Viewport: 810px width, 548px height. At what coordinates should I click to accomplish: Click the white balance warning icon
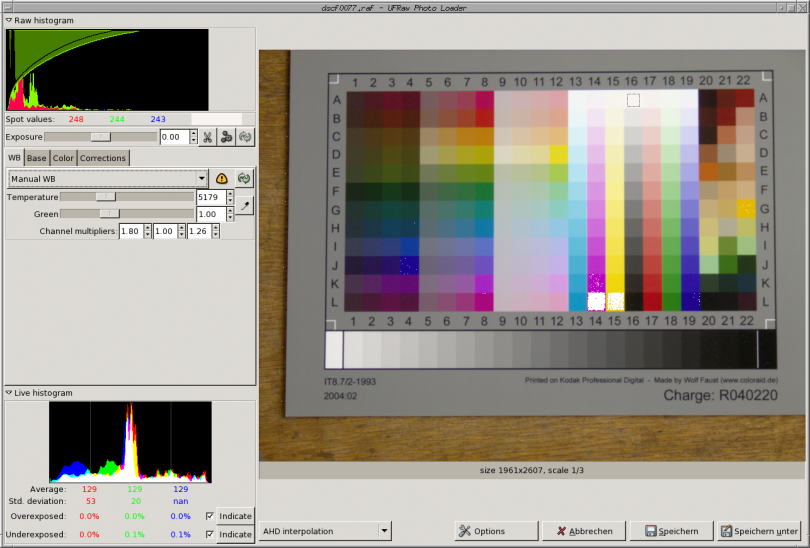pyautogui.click(x=222, y=178)
